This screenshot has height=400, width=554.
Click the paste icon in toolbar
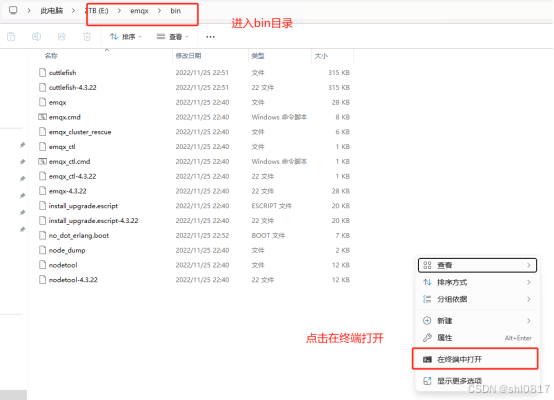pyautogui.click(x=11, y=36)
